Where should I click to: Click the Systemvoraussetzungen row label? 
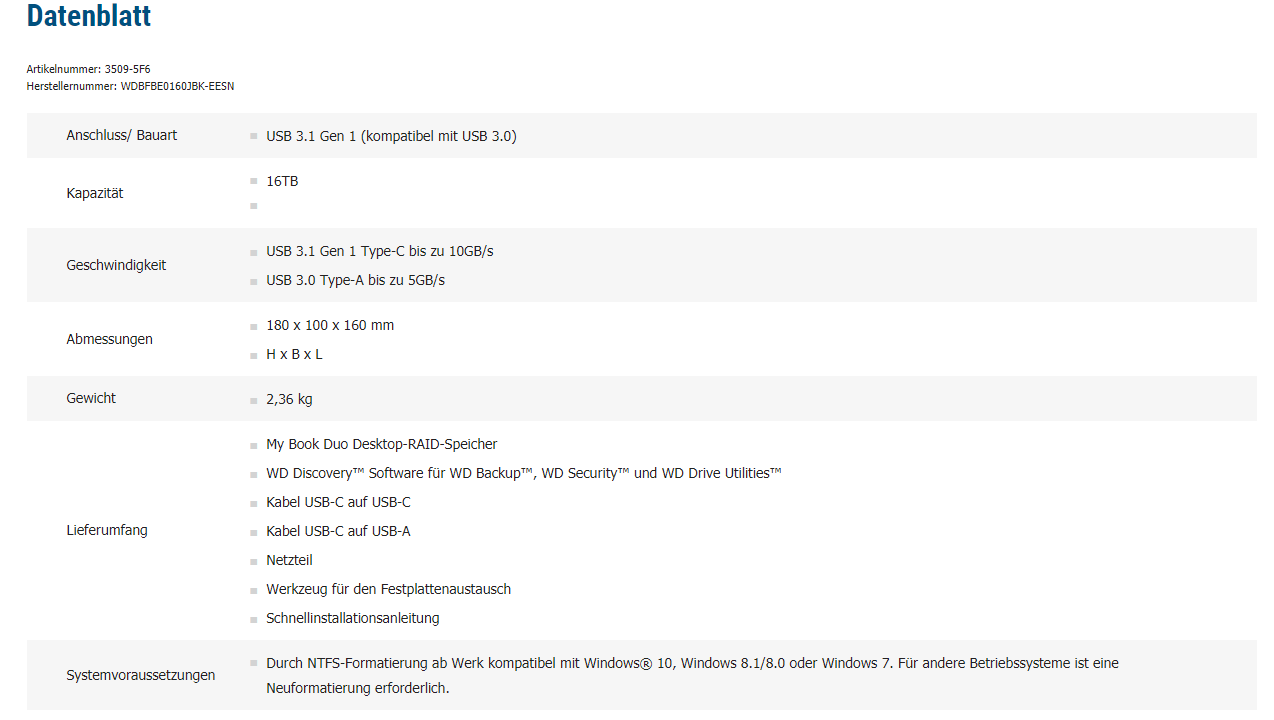141,675
